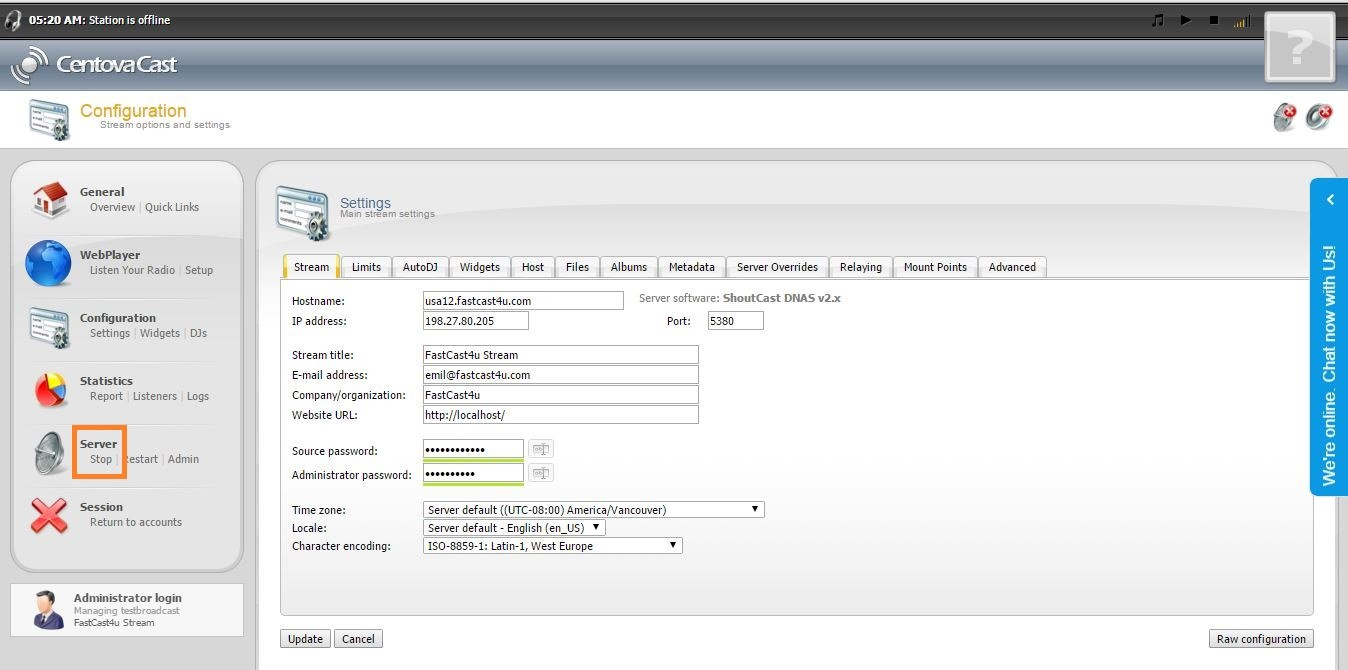Click the Server satellite dish icon
Screen dimensions: 1348x670
click(50, 453)
